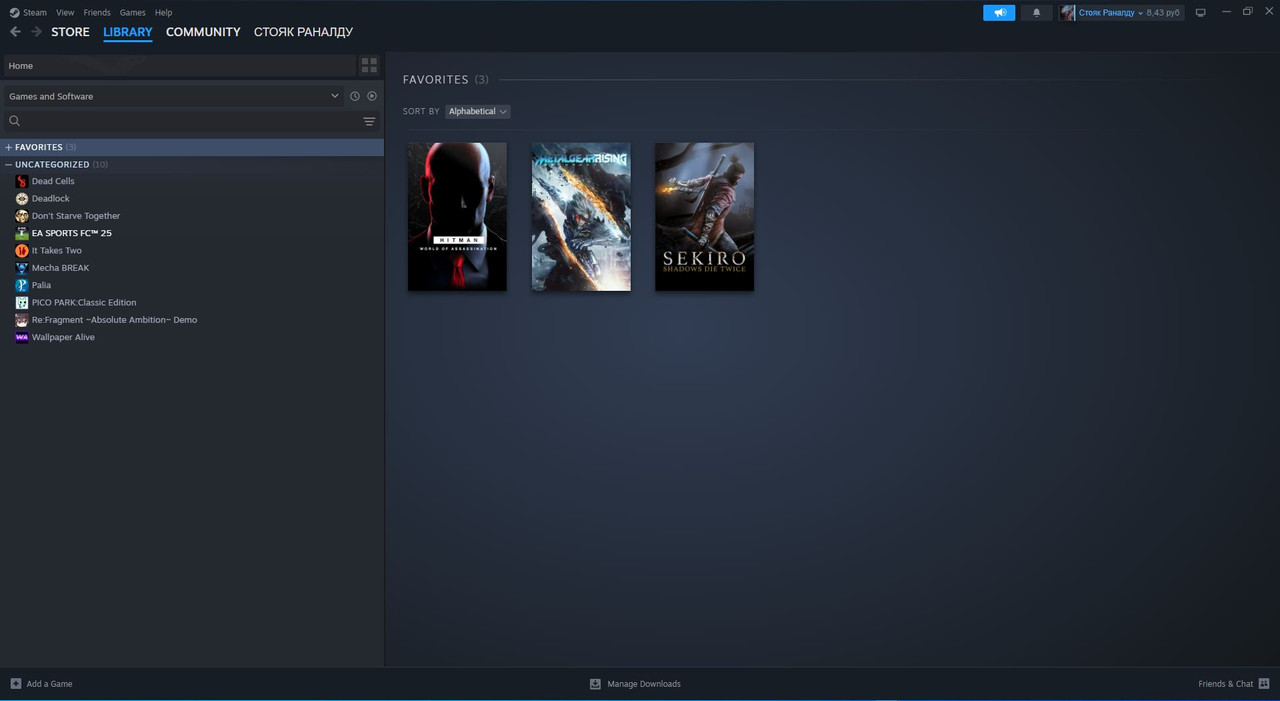This screenshot has width=1280, height=701.
Task: Click It Takes Two icon
Action: coord(22,251)
